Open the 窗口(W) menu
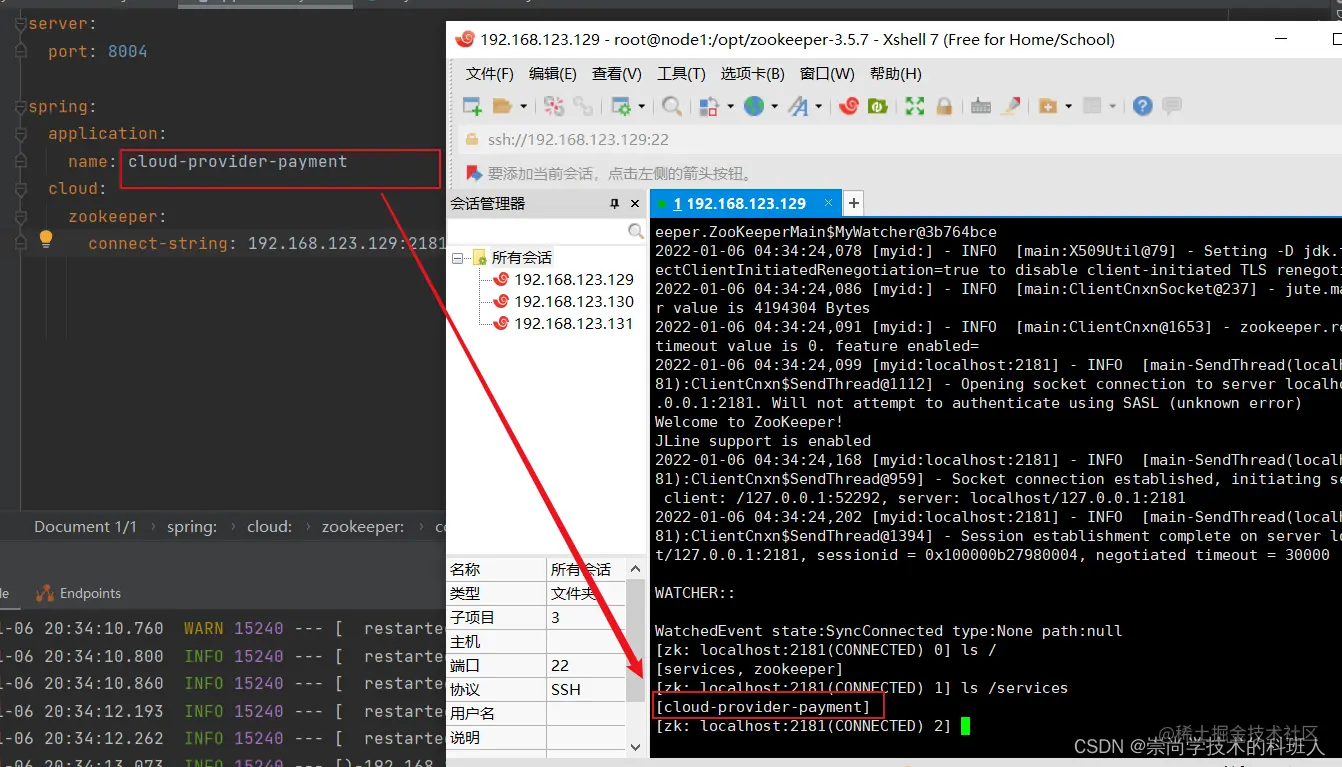 (827, 74)
